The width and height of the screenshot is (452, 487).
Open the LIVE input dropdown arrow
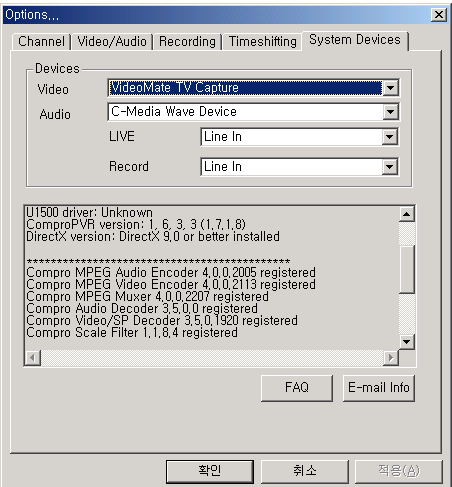(x=389, y=137)
